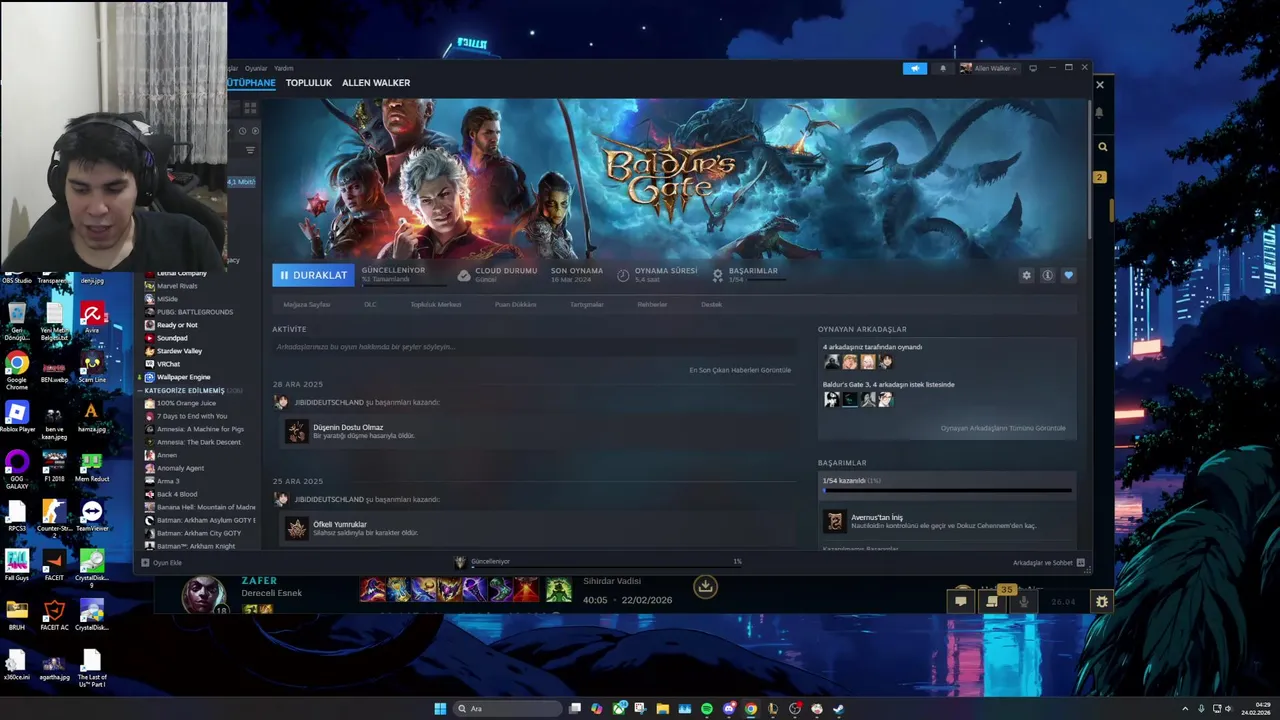Open Spotify from Windows taskbar
Viewport: 1280px width, 720px height.
pos(706,709)
